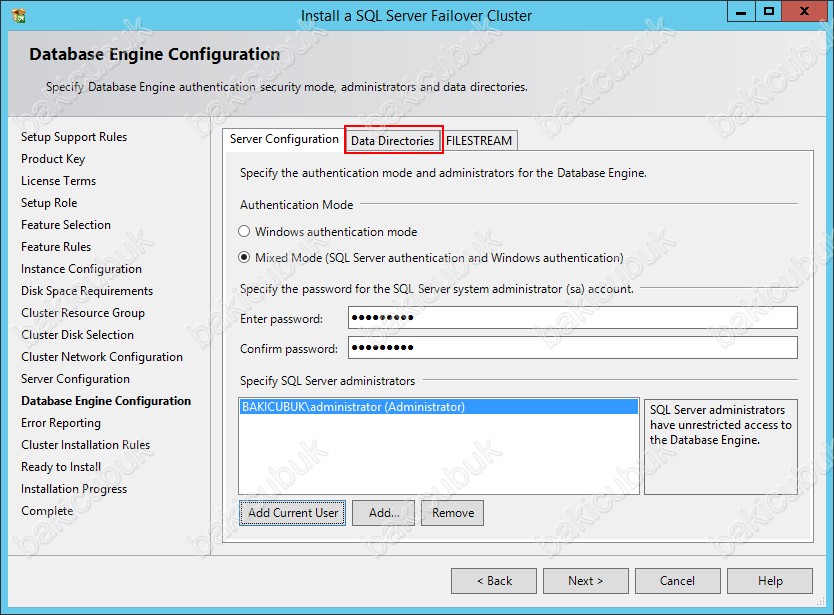Select Windows authentication mode radio button
The width and height of the screenshot is (834, 615).
244,231
